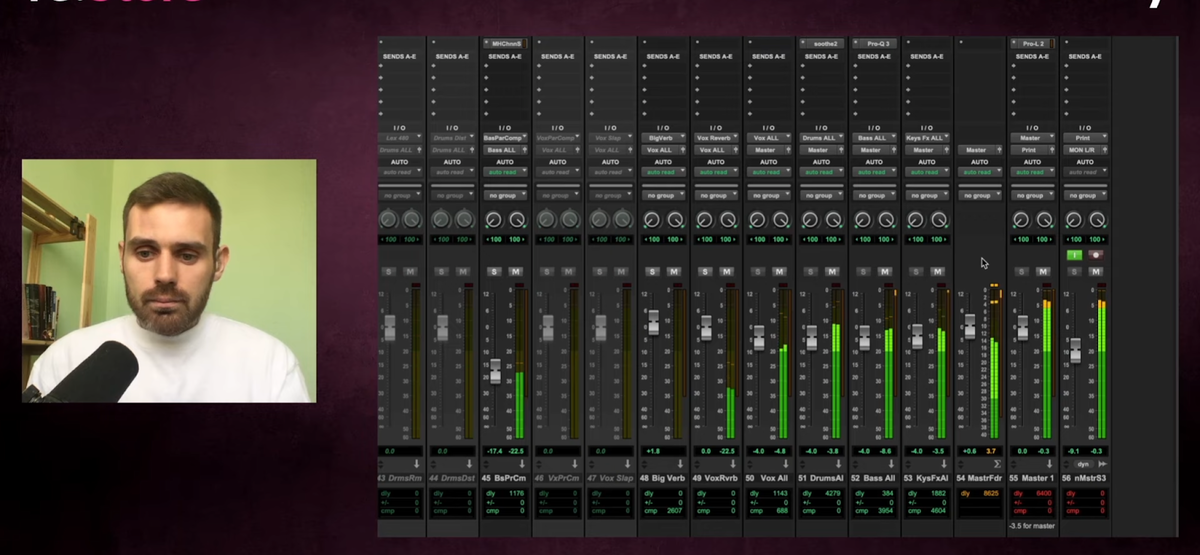
Task: Click the track type arrow icon on KysFxAl
Action: 945,464
